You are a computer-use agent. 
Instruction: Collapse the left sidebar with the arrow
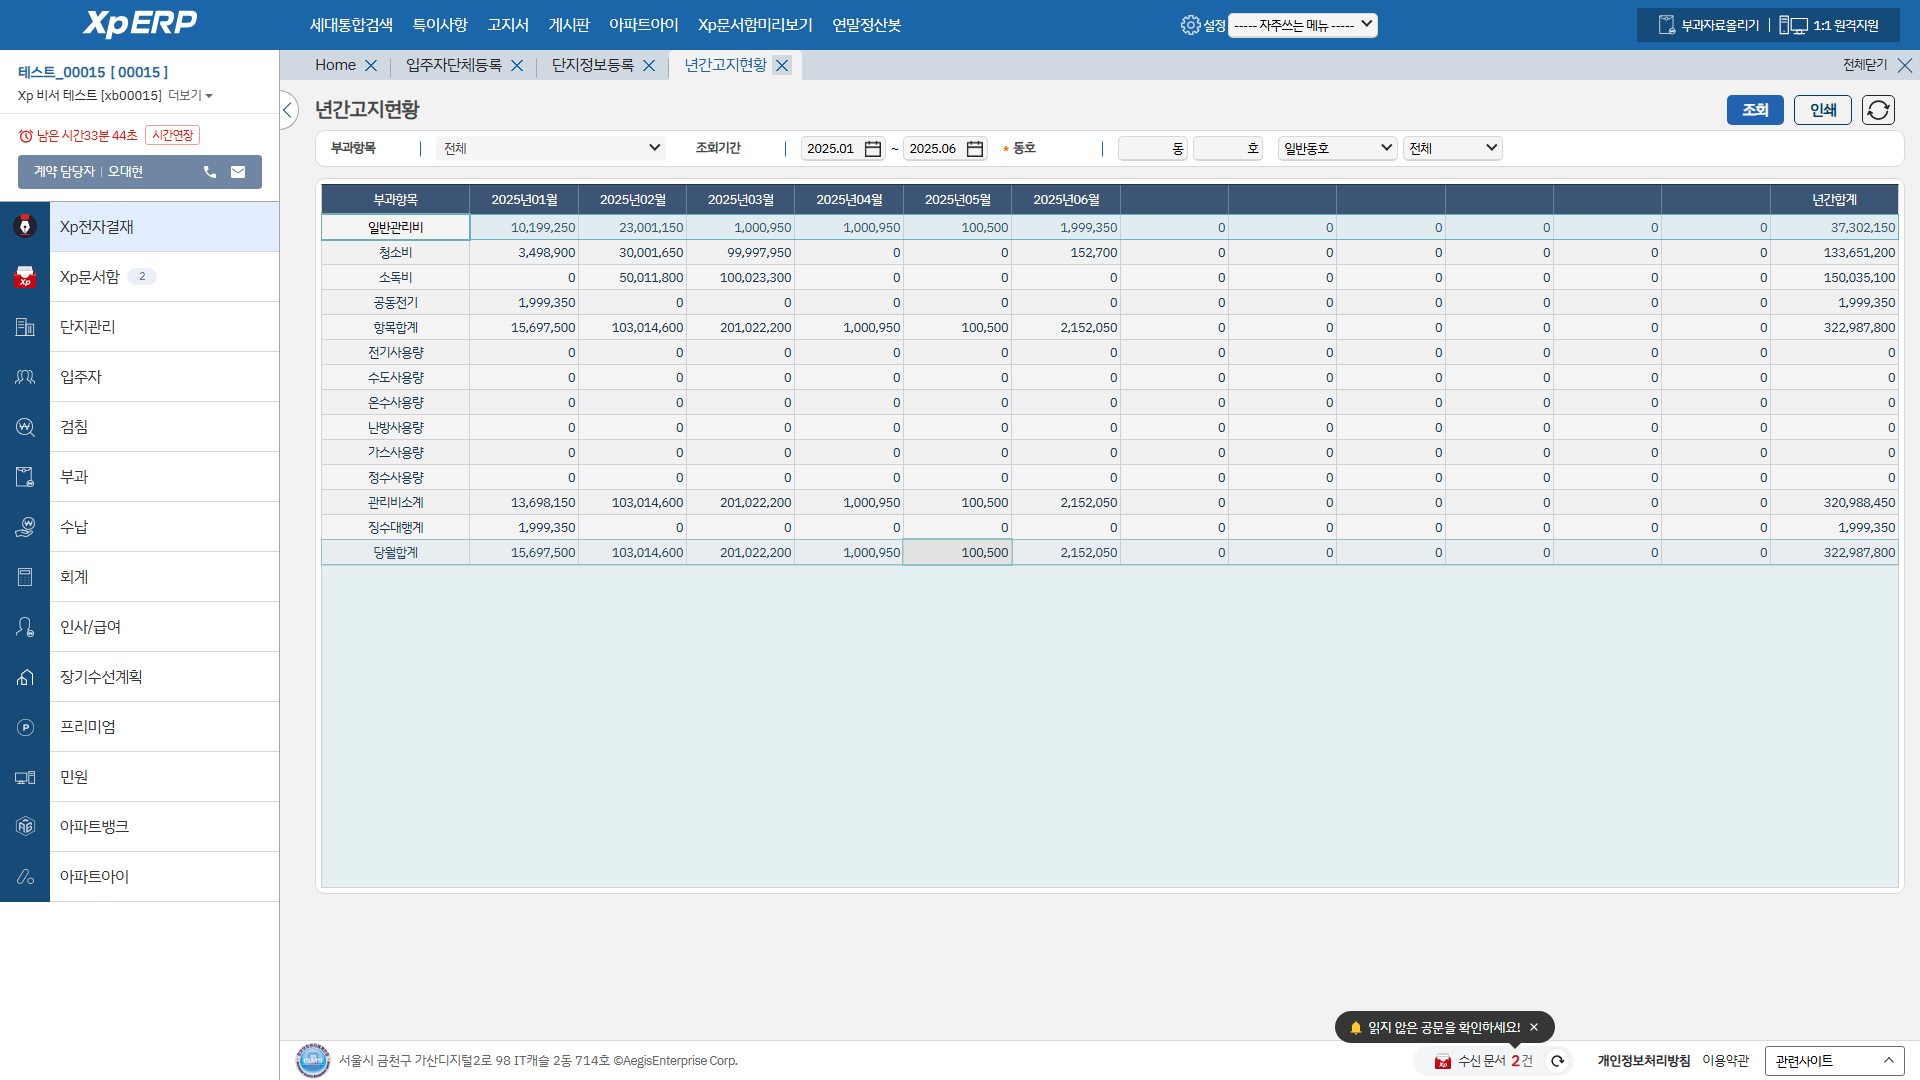coord(288,110)
